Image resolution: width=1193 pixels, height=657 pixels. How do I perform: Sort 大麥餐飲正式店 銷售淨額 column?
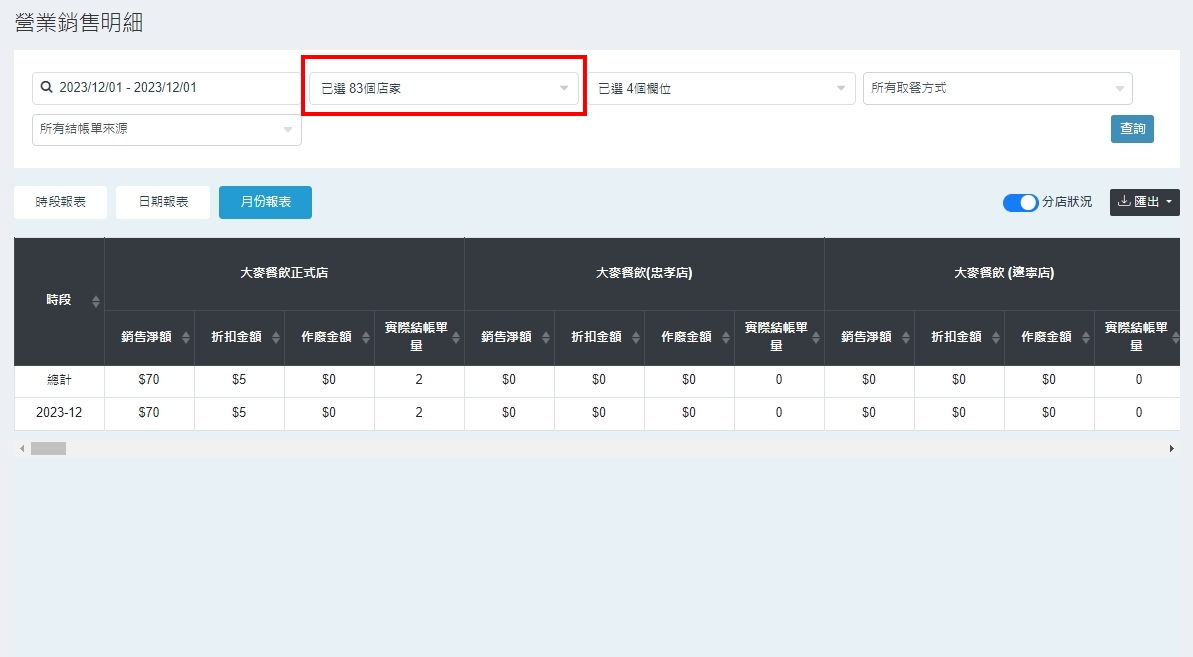pos(185,338)
